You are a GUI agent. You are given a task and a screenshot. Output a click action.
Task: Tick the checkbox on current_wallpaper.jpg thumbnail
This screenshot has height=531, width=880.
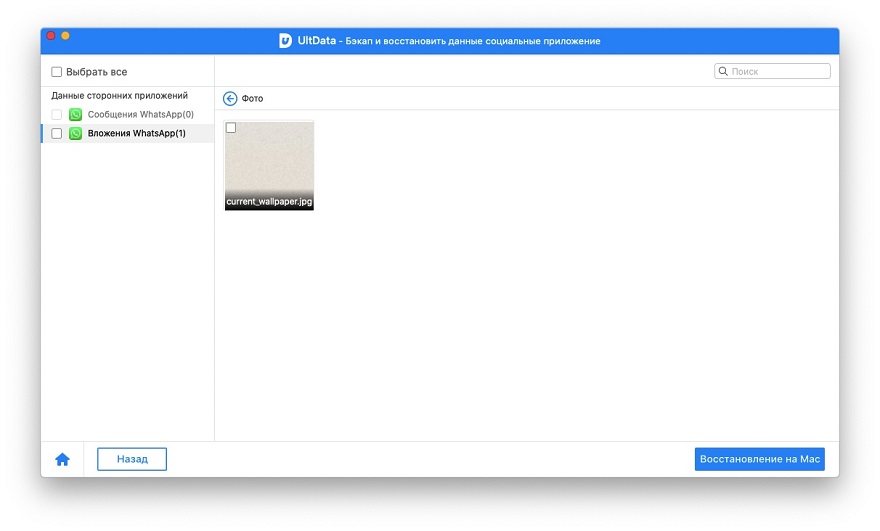point(231,128)
